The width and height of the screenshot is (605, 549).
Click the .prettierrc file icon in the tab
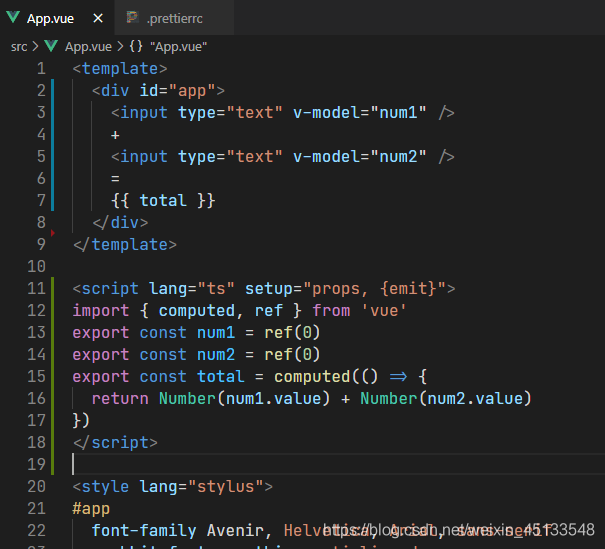pos(132,18)
